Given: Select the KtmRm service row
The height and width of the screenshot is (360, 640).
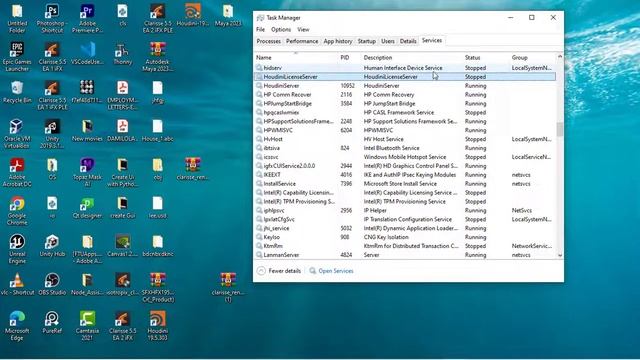Looking at the screenshot, I should tap(404, 246).
